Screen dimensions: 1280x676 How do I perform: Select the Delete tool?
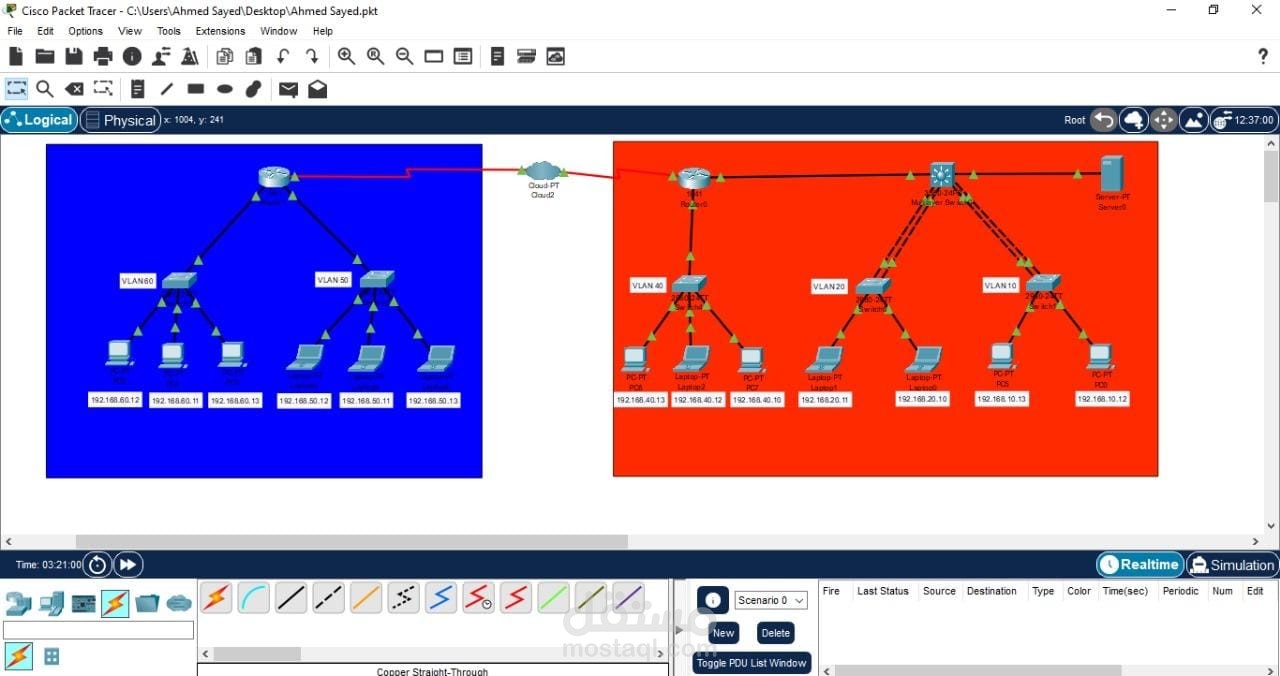74,89
